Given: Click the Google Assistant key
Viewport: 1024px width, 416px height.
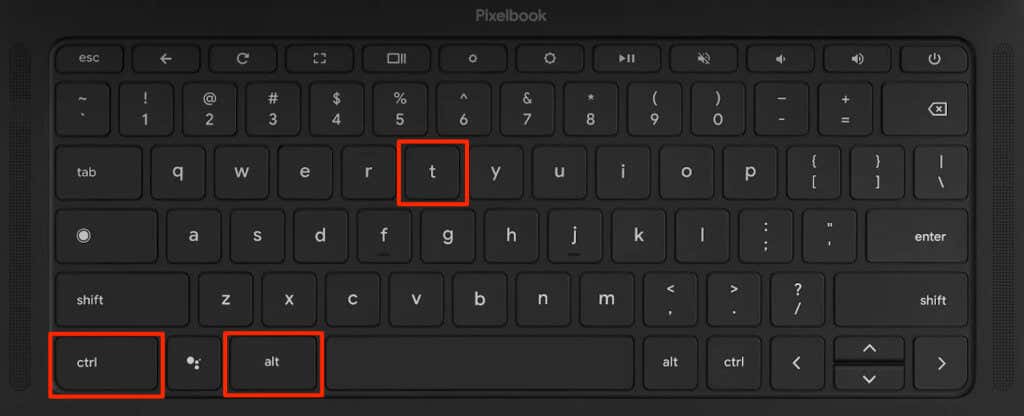Looking at the screenshot, I should [x=194, y=362].
